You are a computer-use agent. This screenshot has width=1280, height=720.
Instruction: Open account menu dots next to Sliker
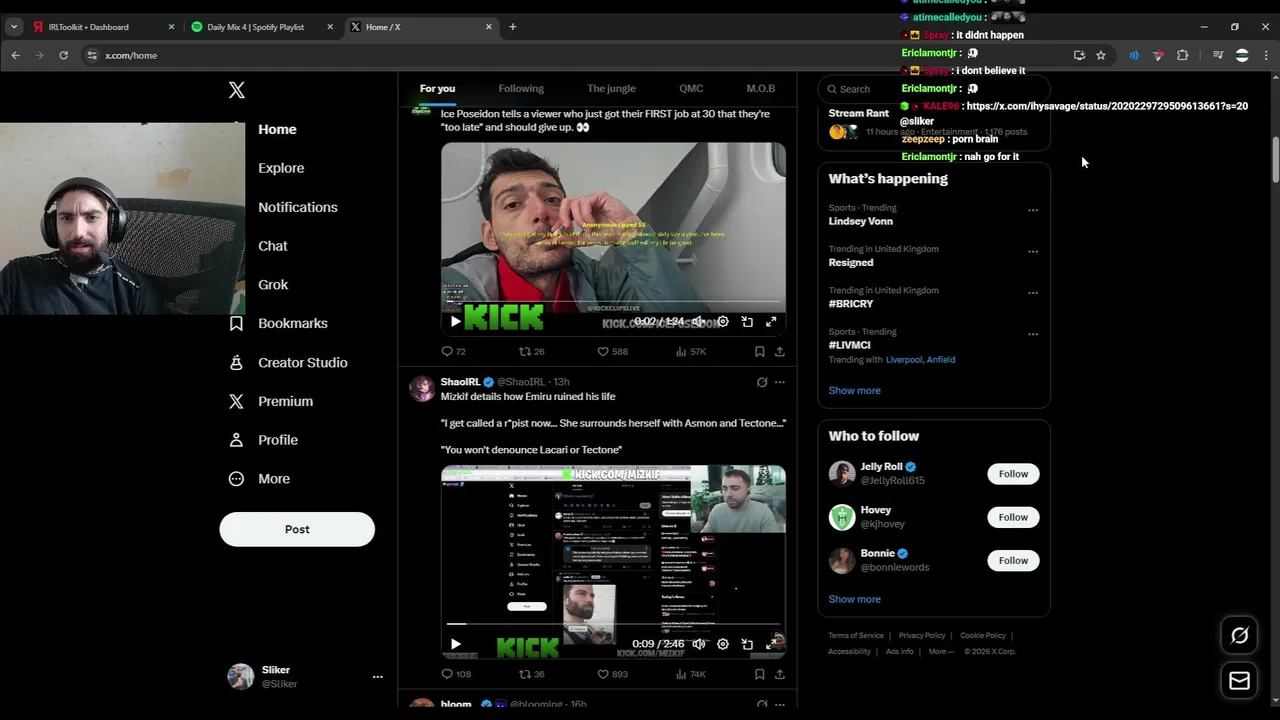pos(377,677)
